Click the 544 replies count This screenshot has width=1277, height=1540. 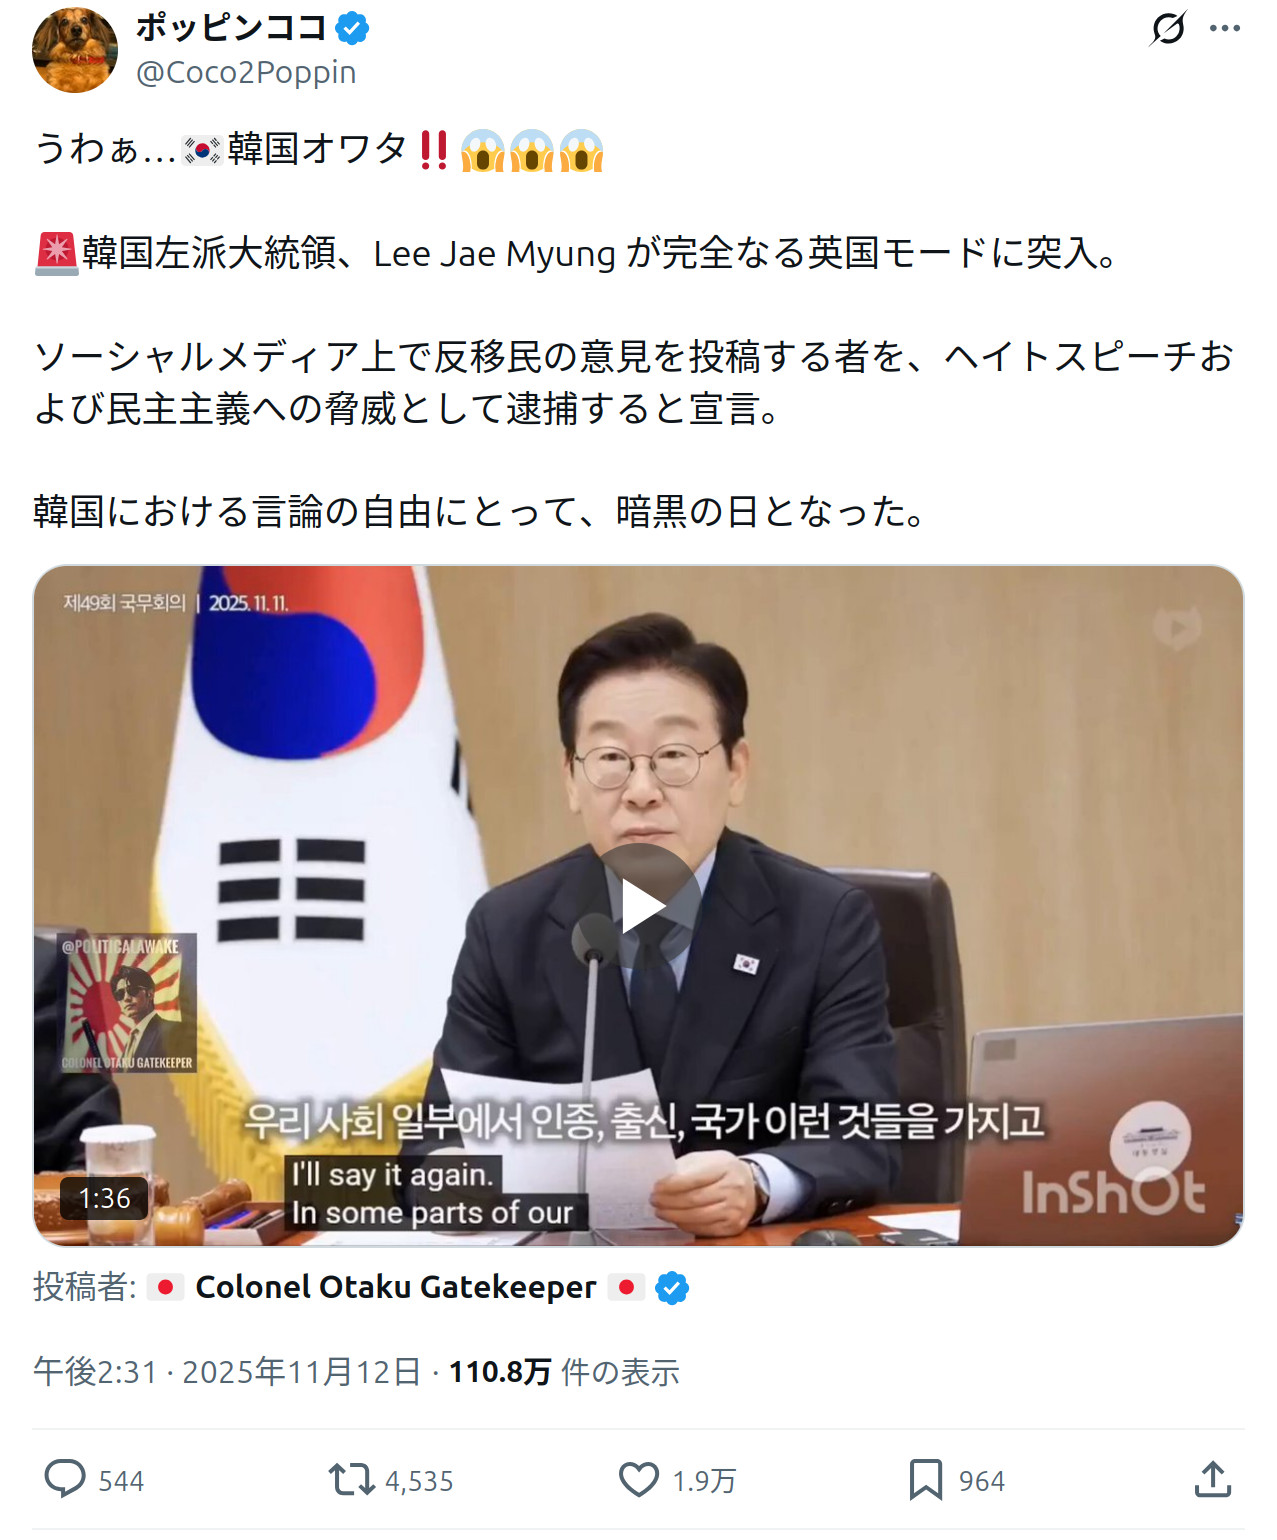click(121, 1481)
